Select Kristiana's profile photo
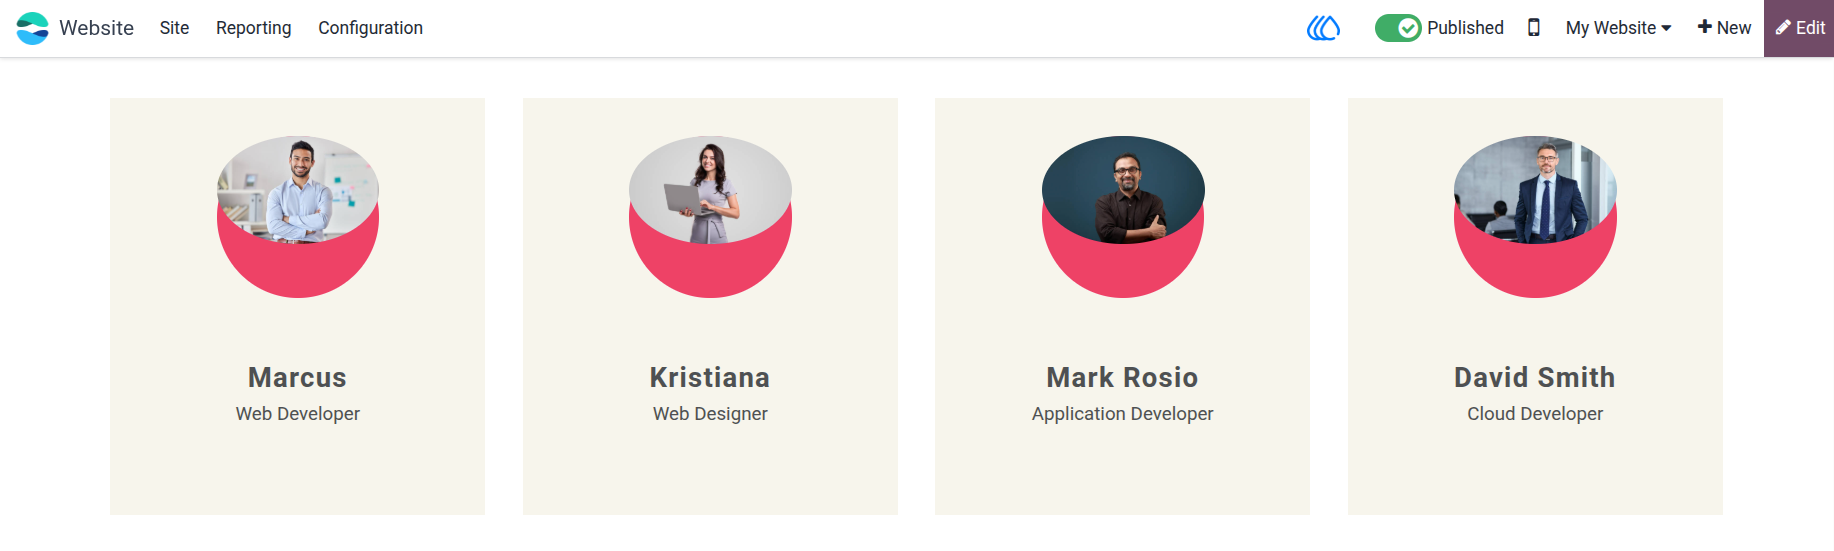The width and height of the screenshot is (1834, 551). (x=710, y=190)
